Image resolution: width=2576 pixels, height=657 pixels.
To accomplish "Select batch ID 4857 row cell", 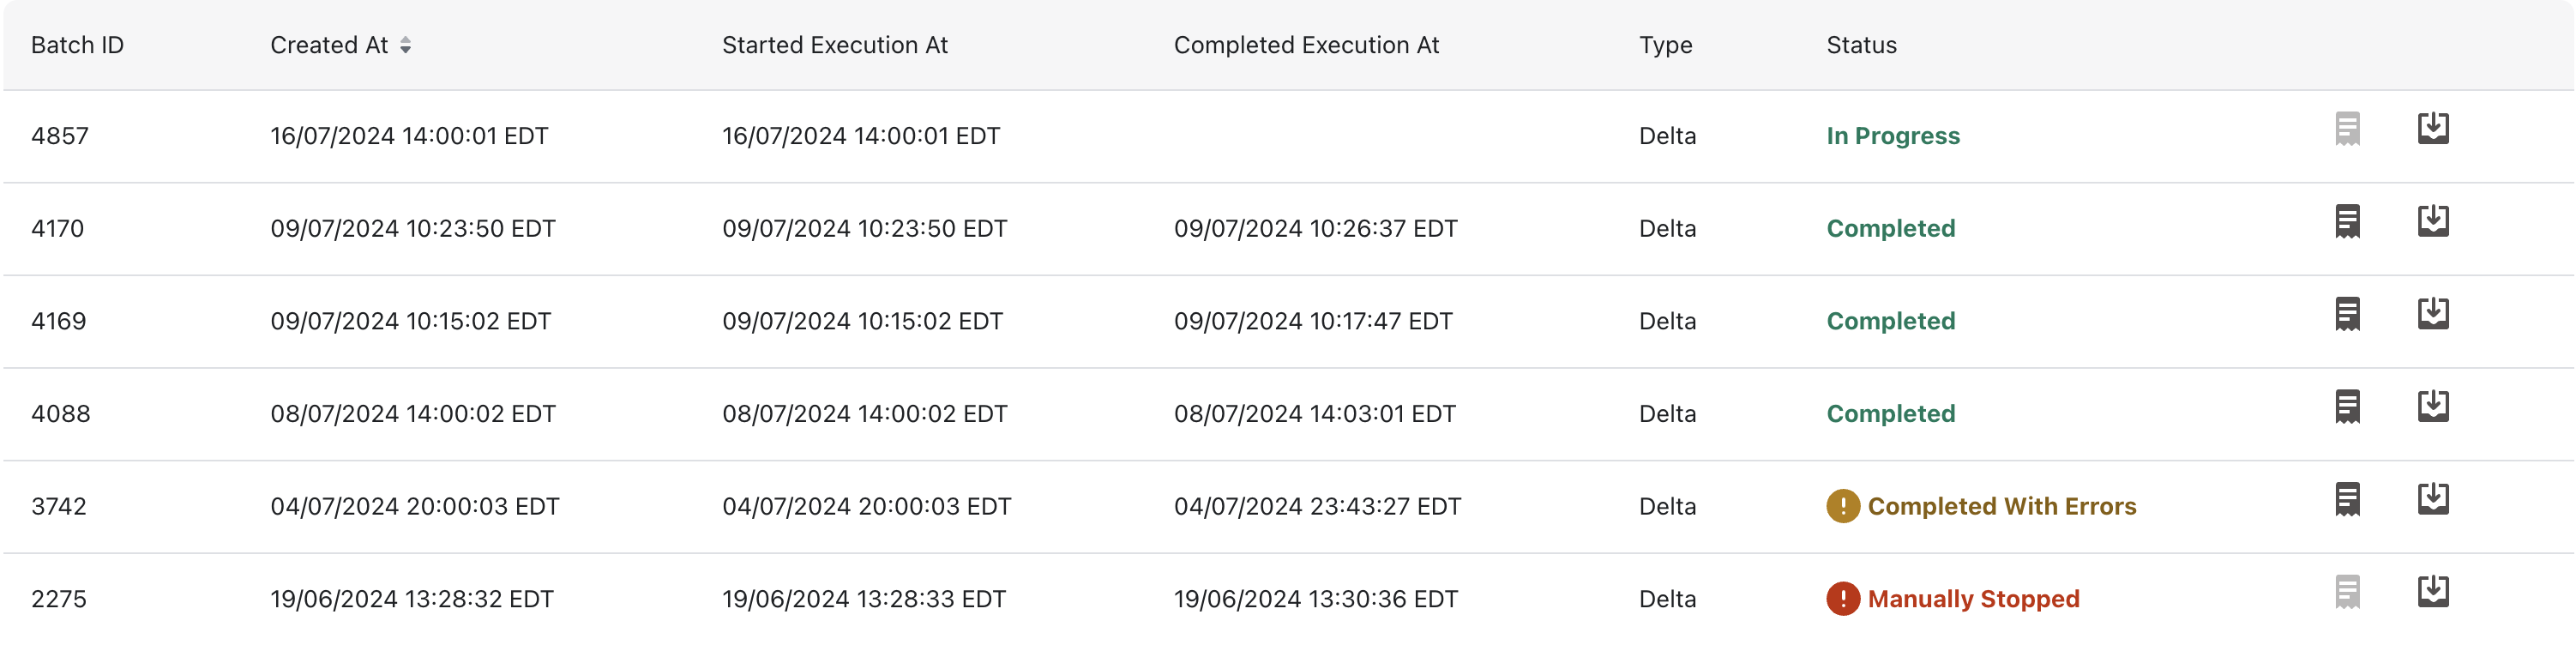I will click(60, 136).
